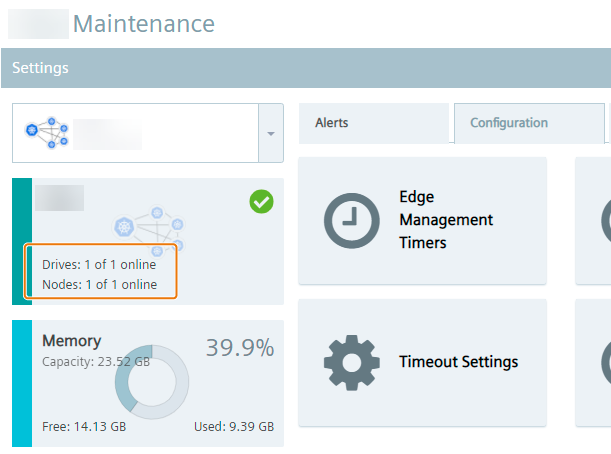
Task: Click the clock icon on Edge Management Timers
Action: click(x=352, y=220)
